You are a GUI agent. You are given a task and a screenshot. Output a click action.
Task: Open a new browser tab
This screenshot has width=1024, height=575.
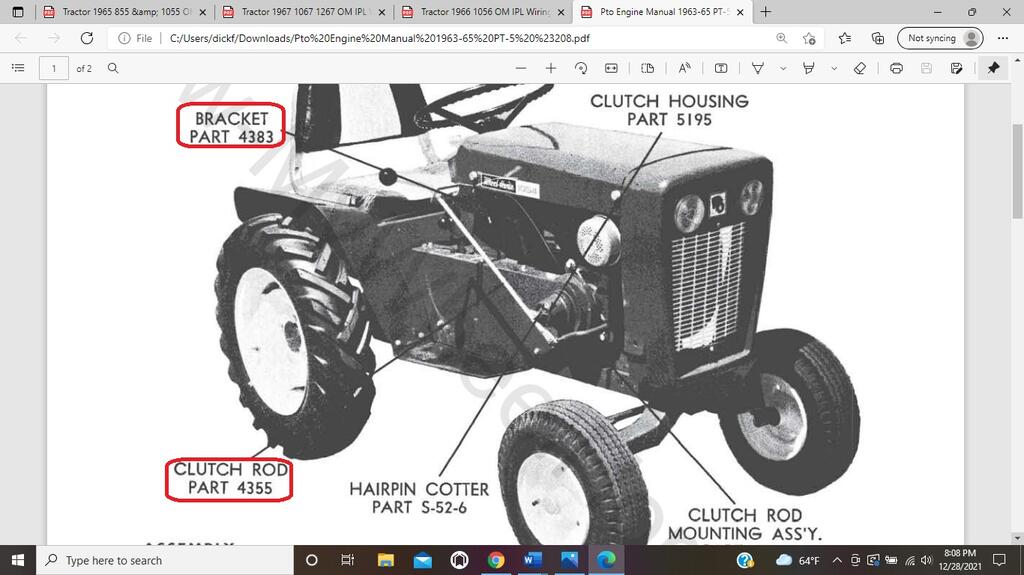click(765, 12)
